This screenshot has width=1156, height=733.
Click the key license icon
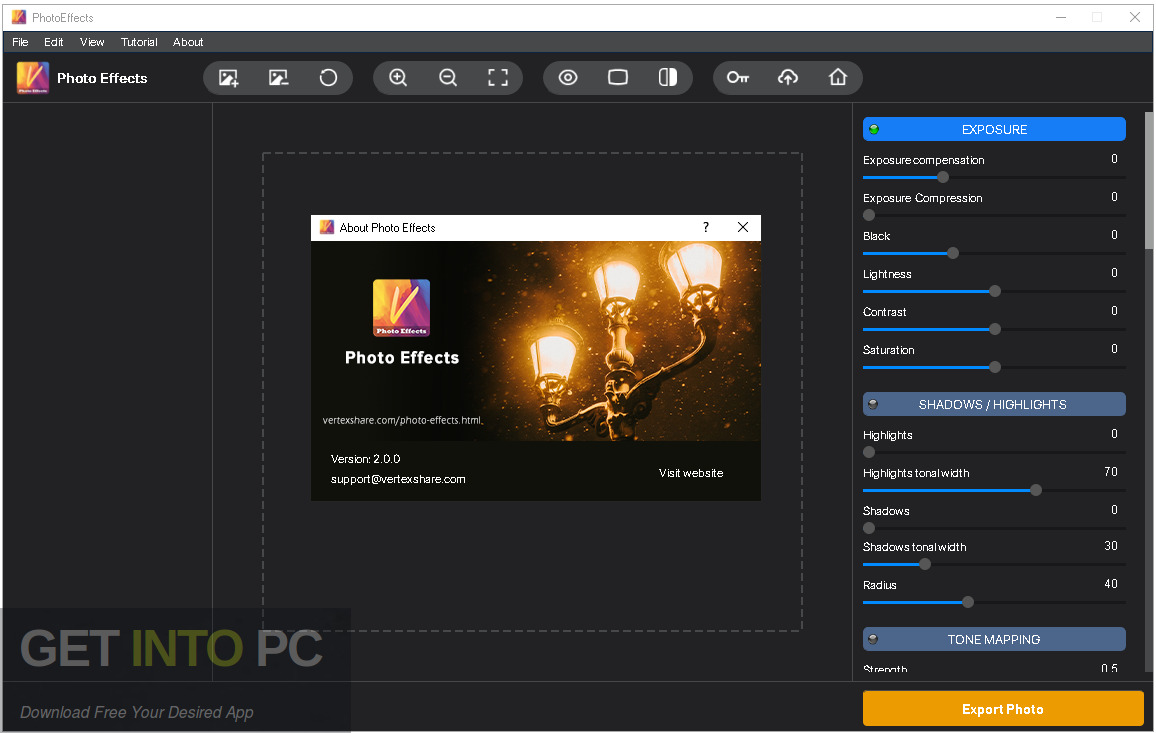pyautogui.click(x=738, y=77)
